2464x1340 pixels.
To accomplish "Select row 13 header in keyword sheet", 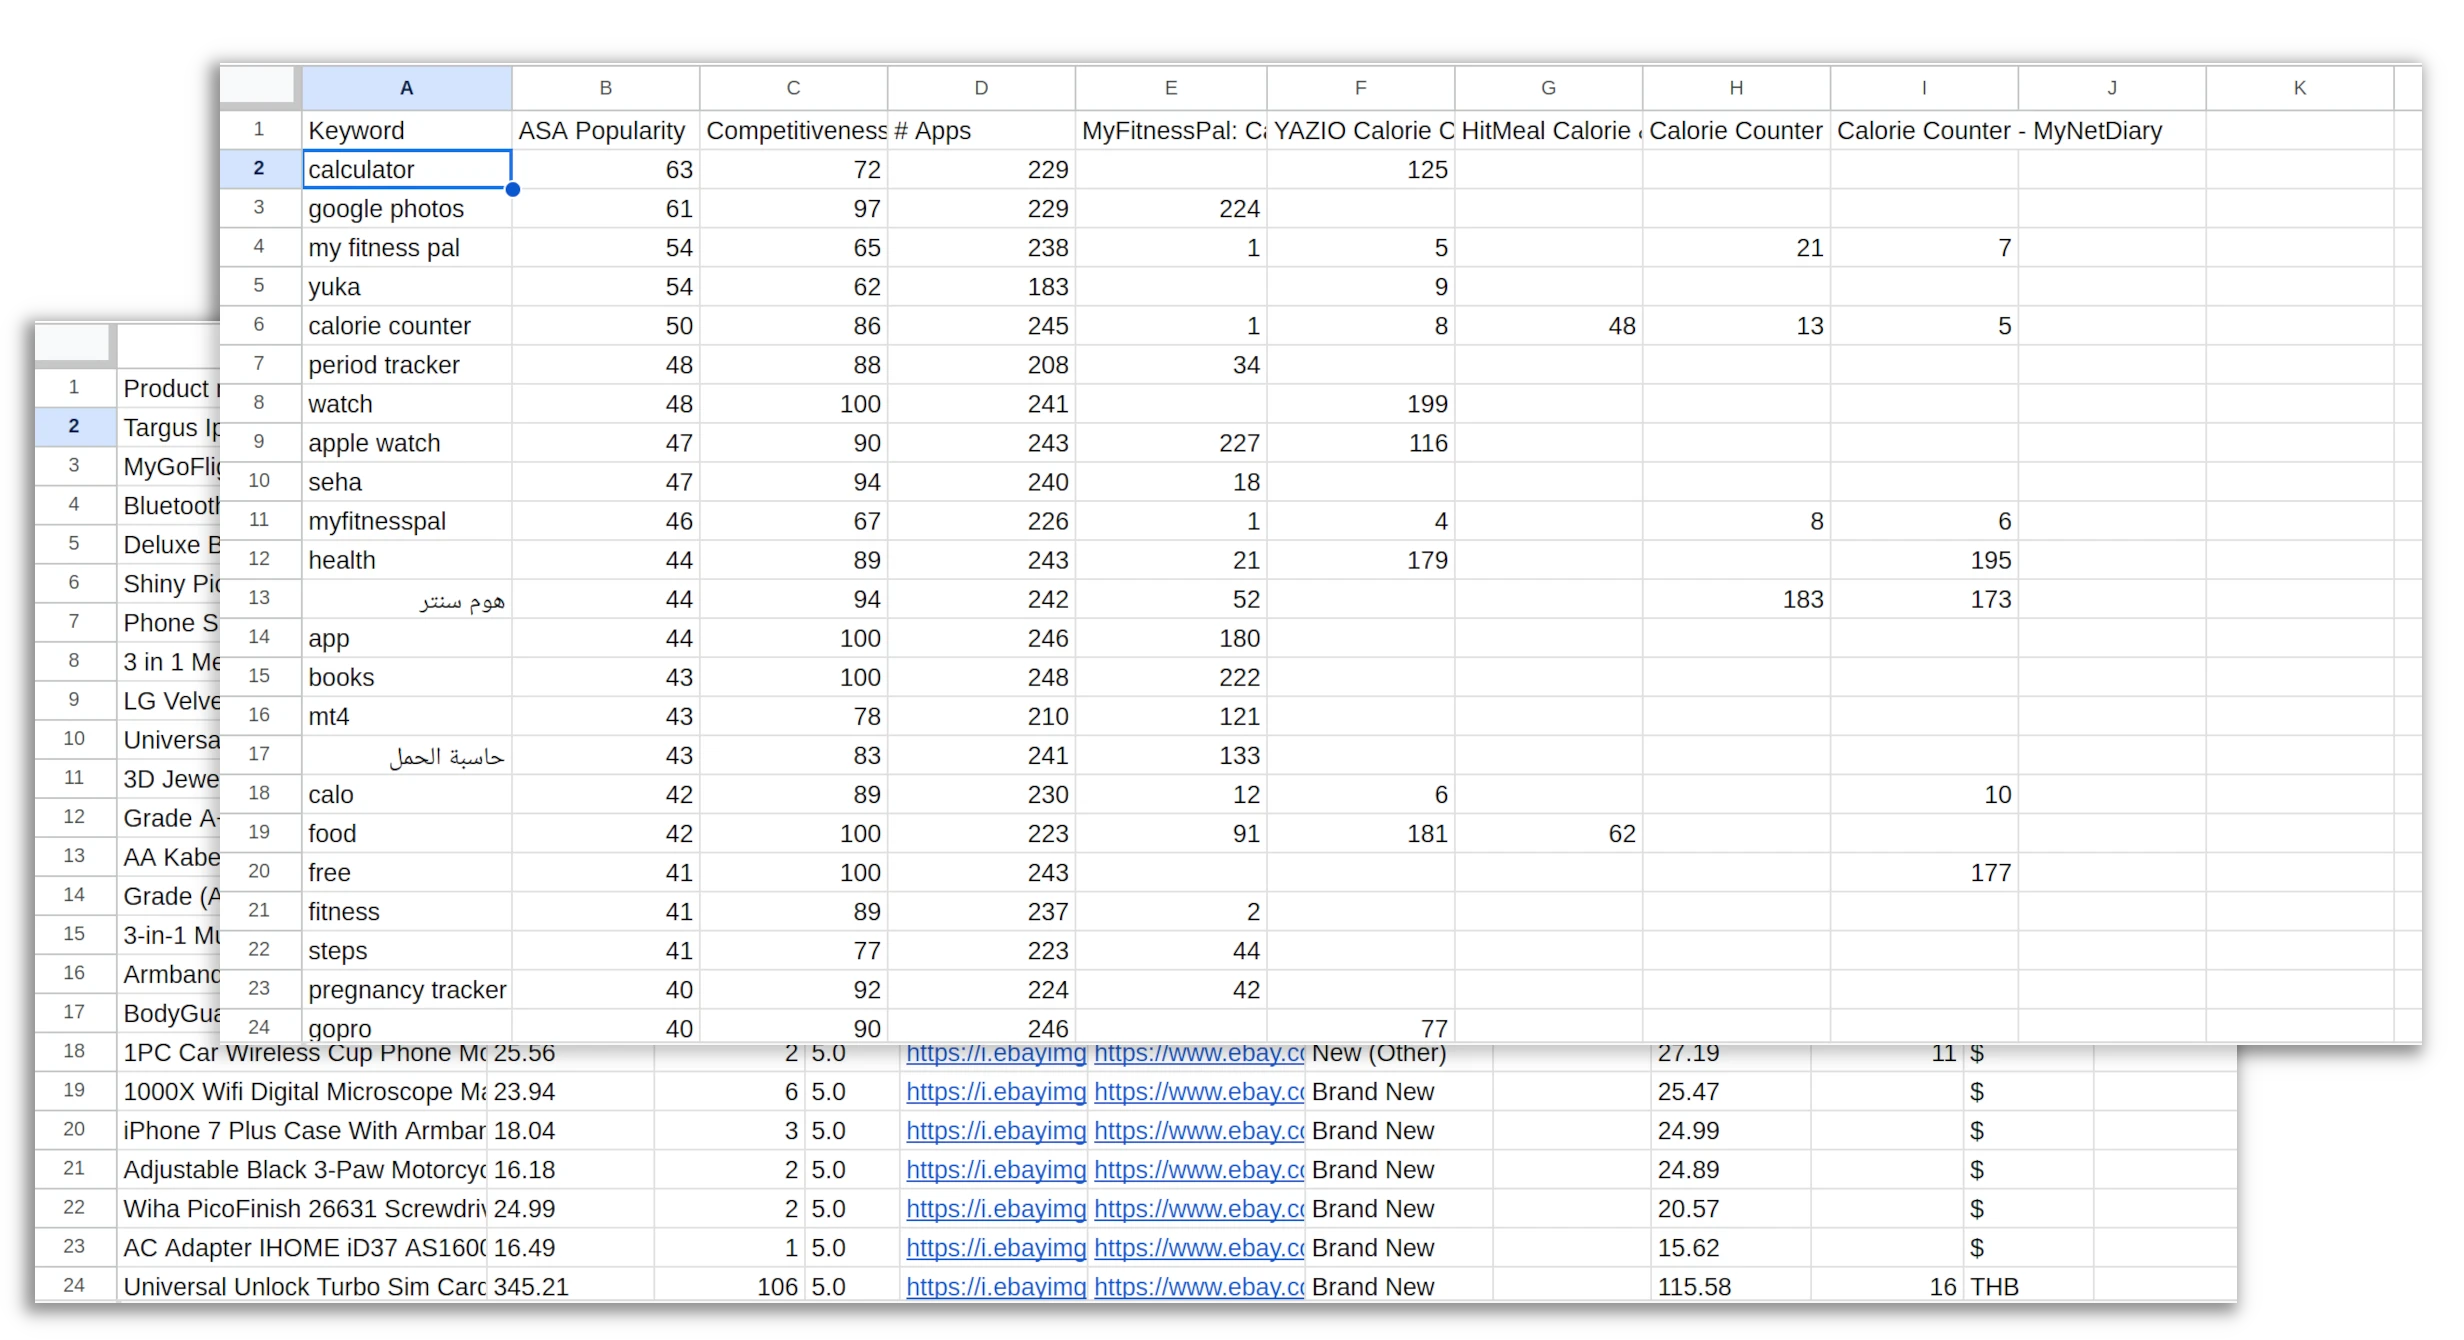I will (x=259, y=598).
